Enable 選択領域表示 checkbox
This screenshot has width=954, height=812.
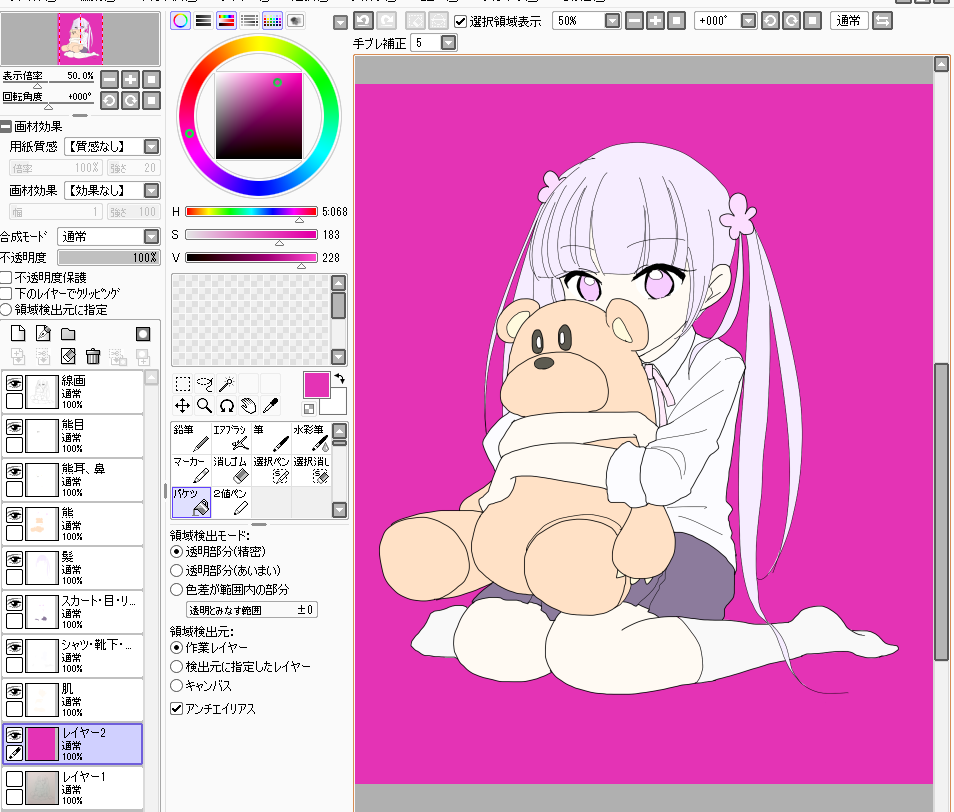[461, 22]
